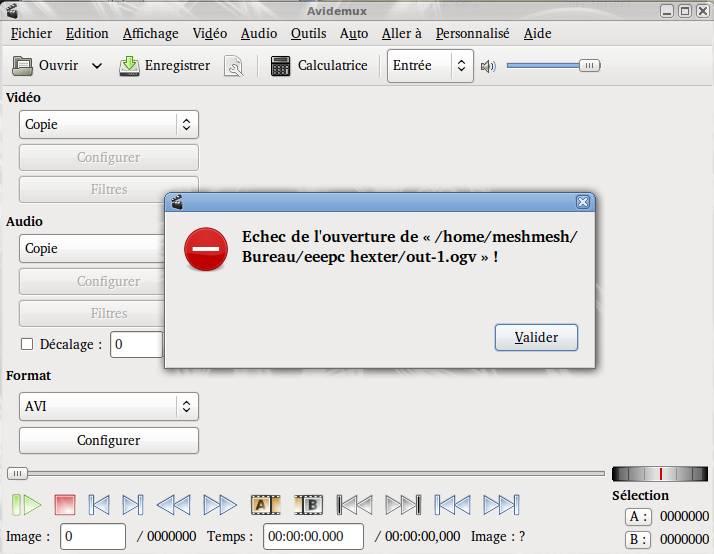Set selection marker B icon
Image resolution: width=714 pixels, height=554 pixels.
[x=308, y=505]
